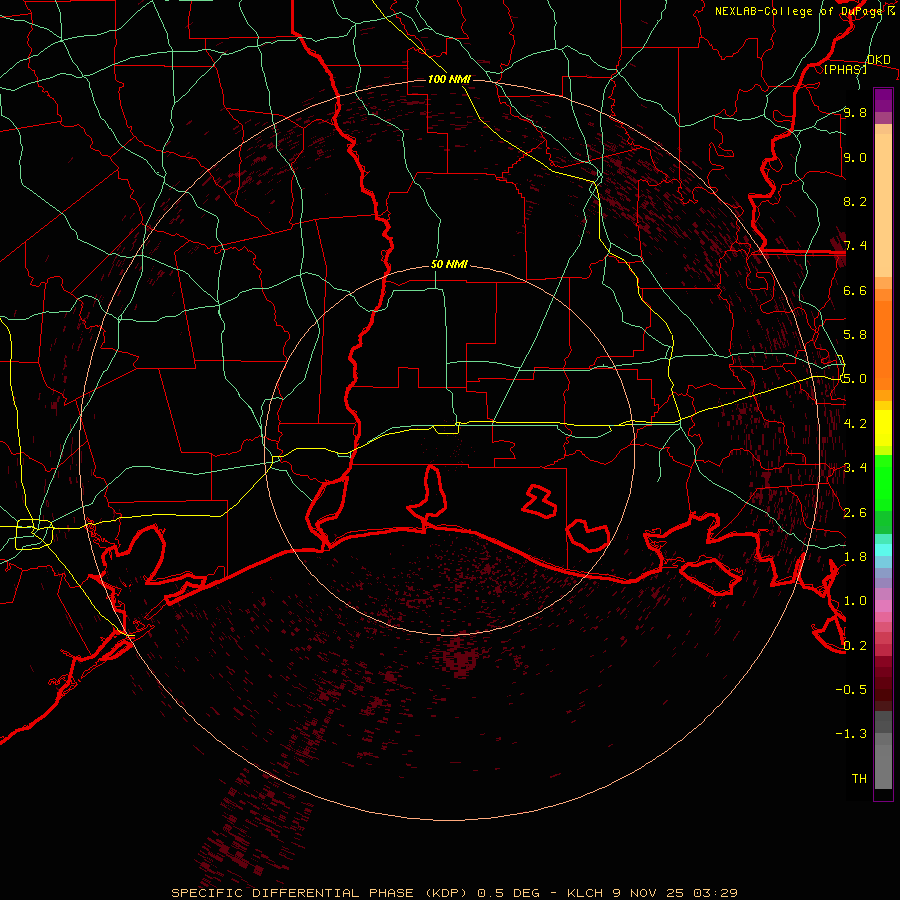
Task: Click the 7.4 value on the color scale
Action: coord(855,246)
